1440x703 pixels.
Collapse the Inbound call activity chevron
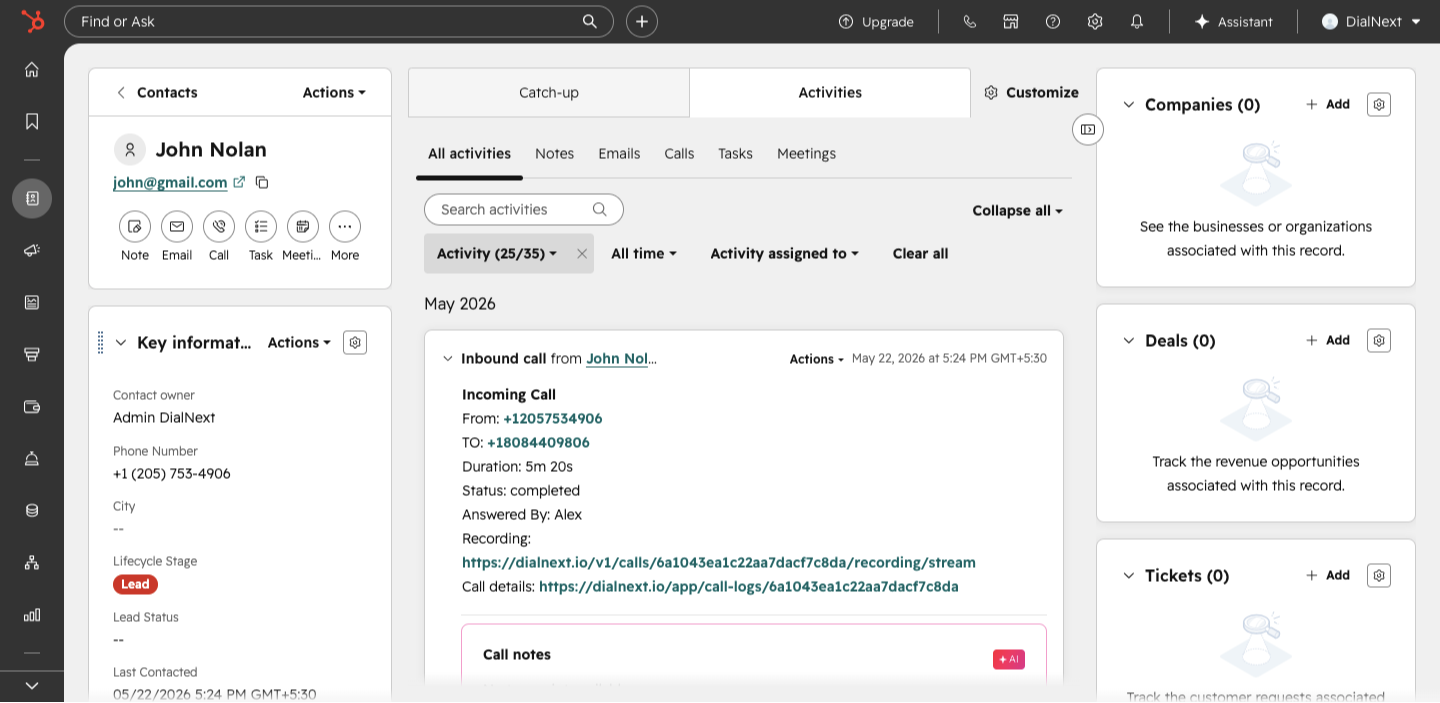[x=448, y=358]
